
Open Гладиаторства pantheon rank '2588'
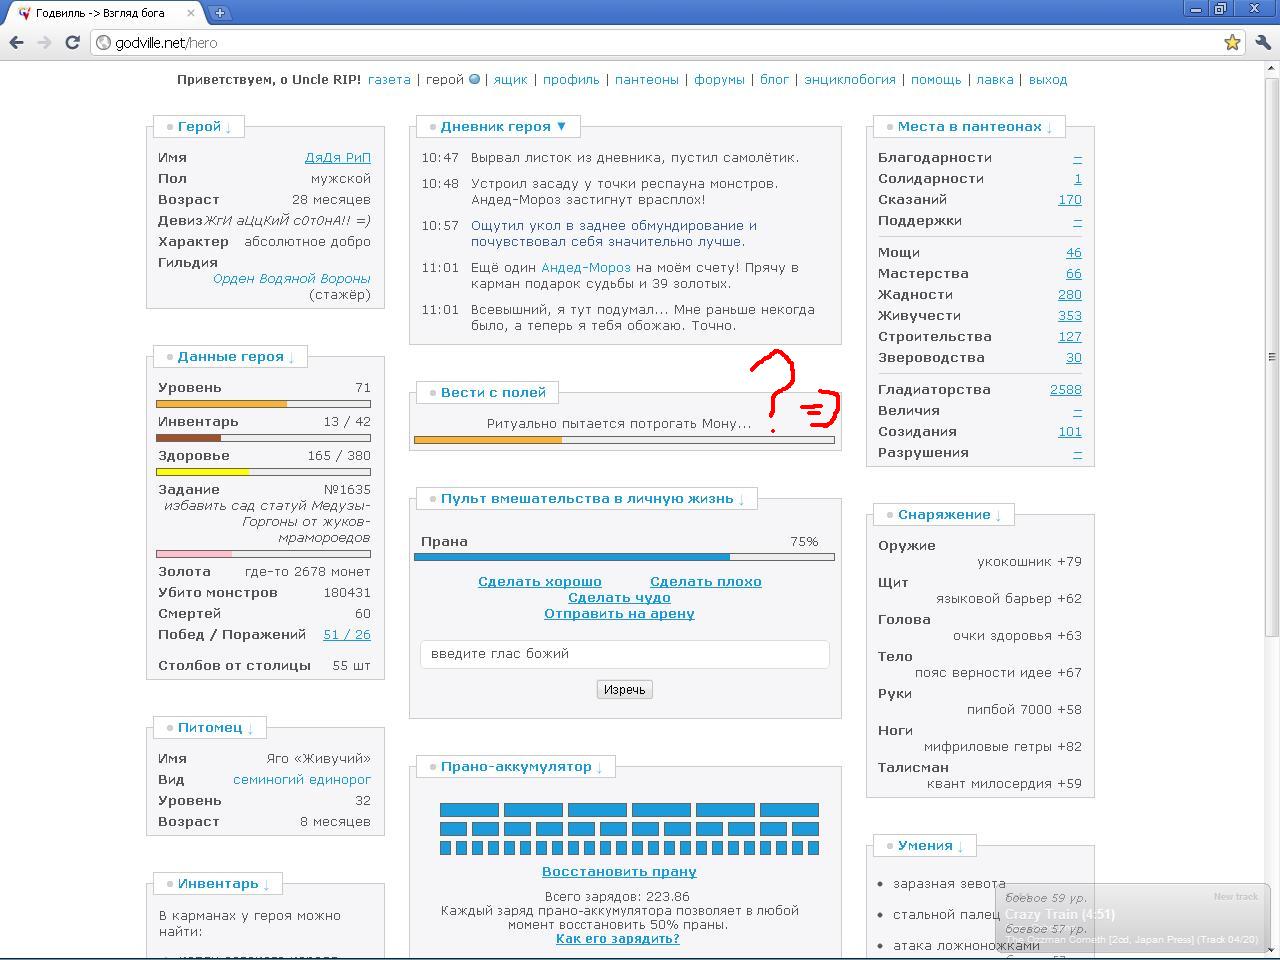pos(1066,390)
